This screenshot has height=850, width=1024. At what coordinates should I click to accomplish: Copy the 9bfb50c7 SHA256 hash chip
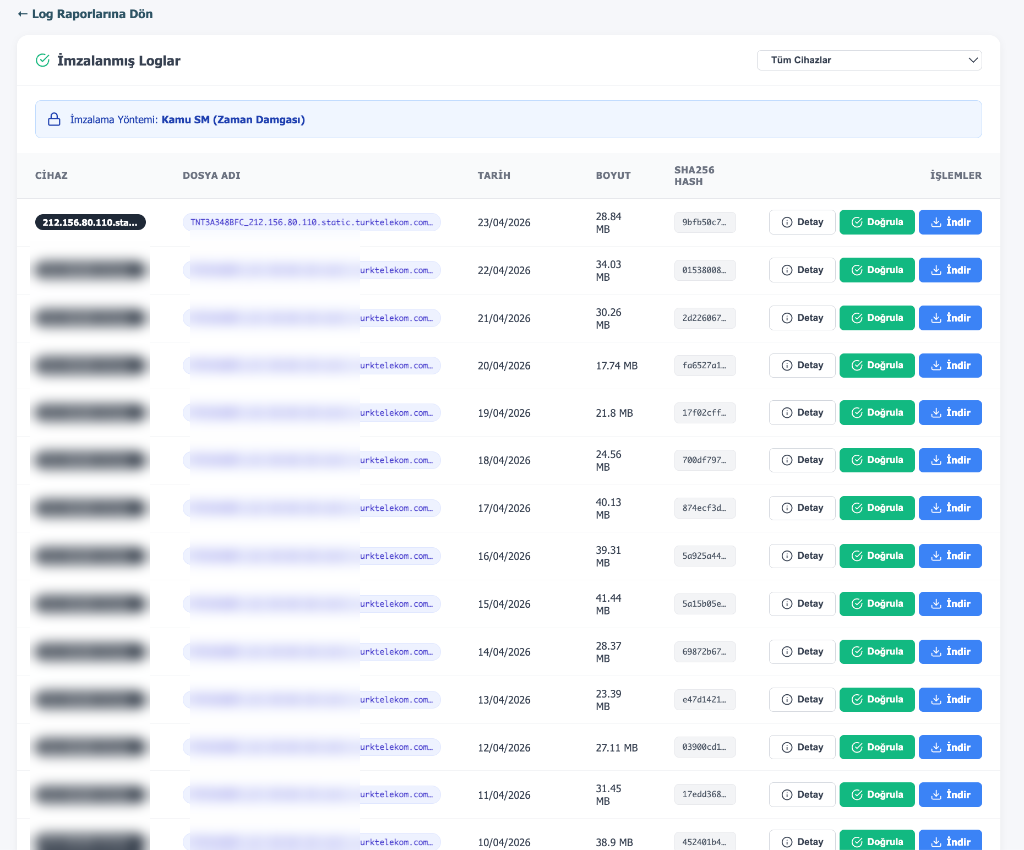click(x=704, y=222)
